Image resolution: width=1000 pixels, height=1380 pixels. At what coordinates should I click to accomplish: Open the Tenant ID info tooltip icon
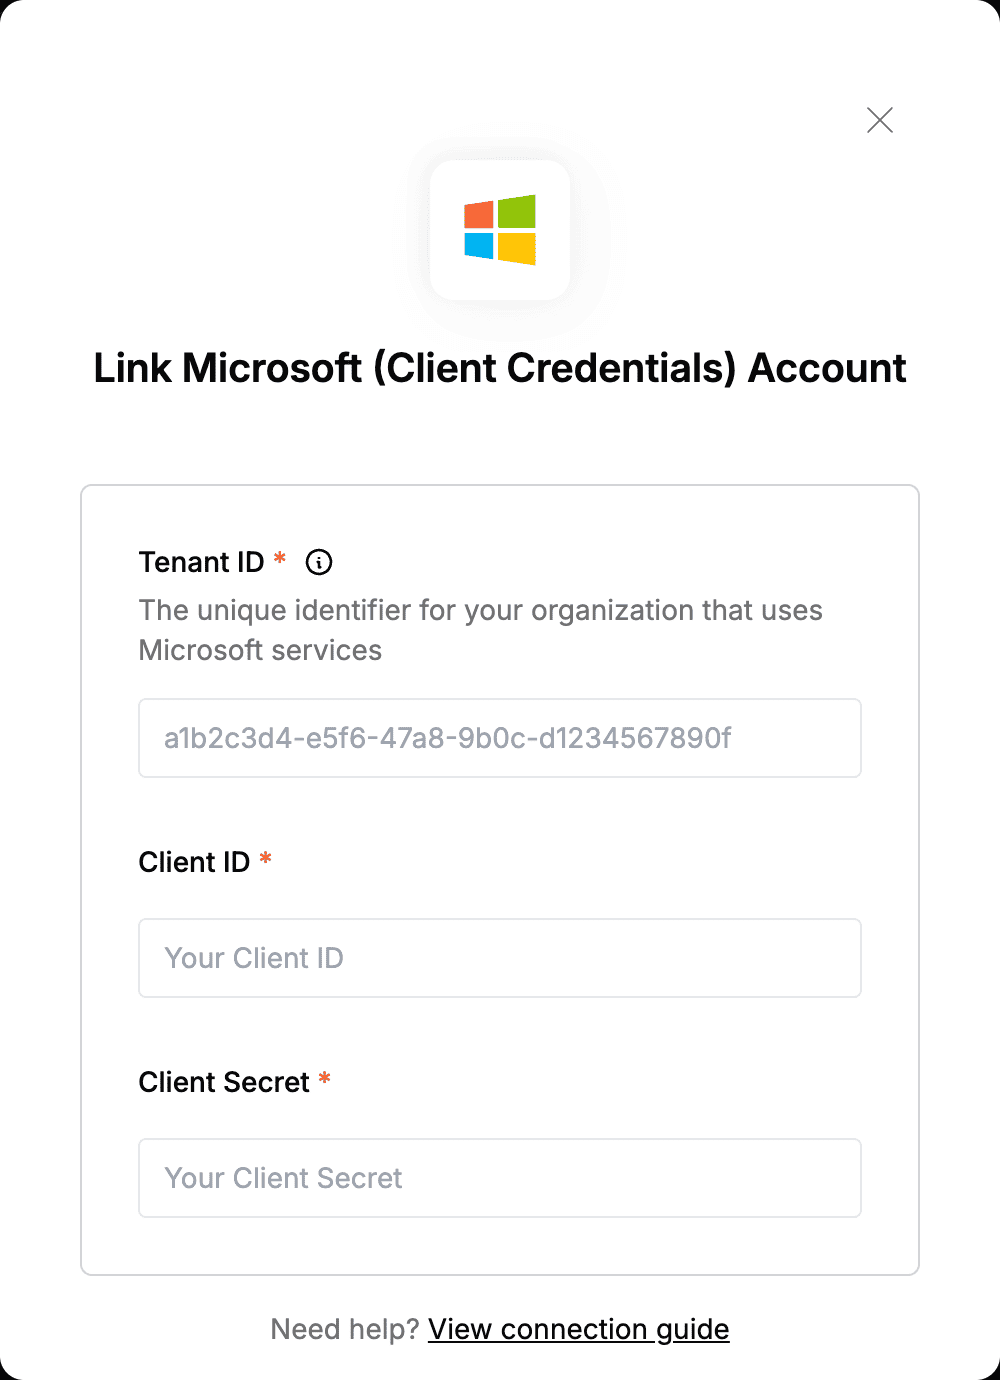pyautogui.click(x=319, y=562)
